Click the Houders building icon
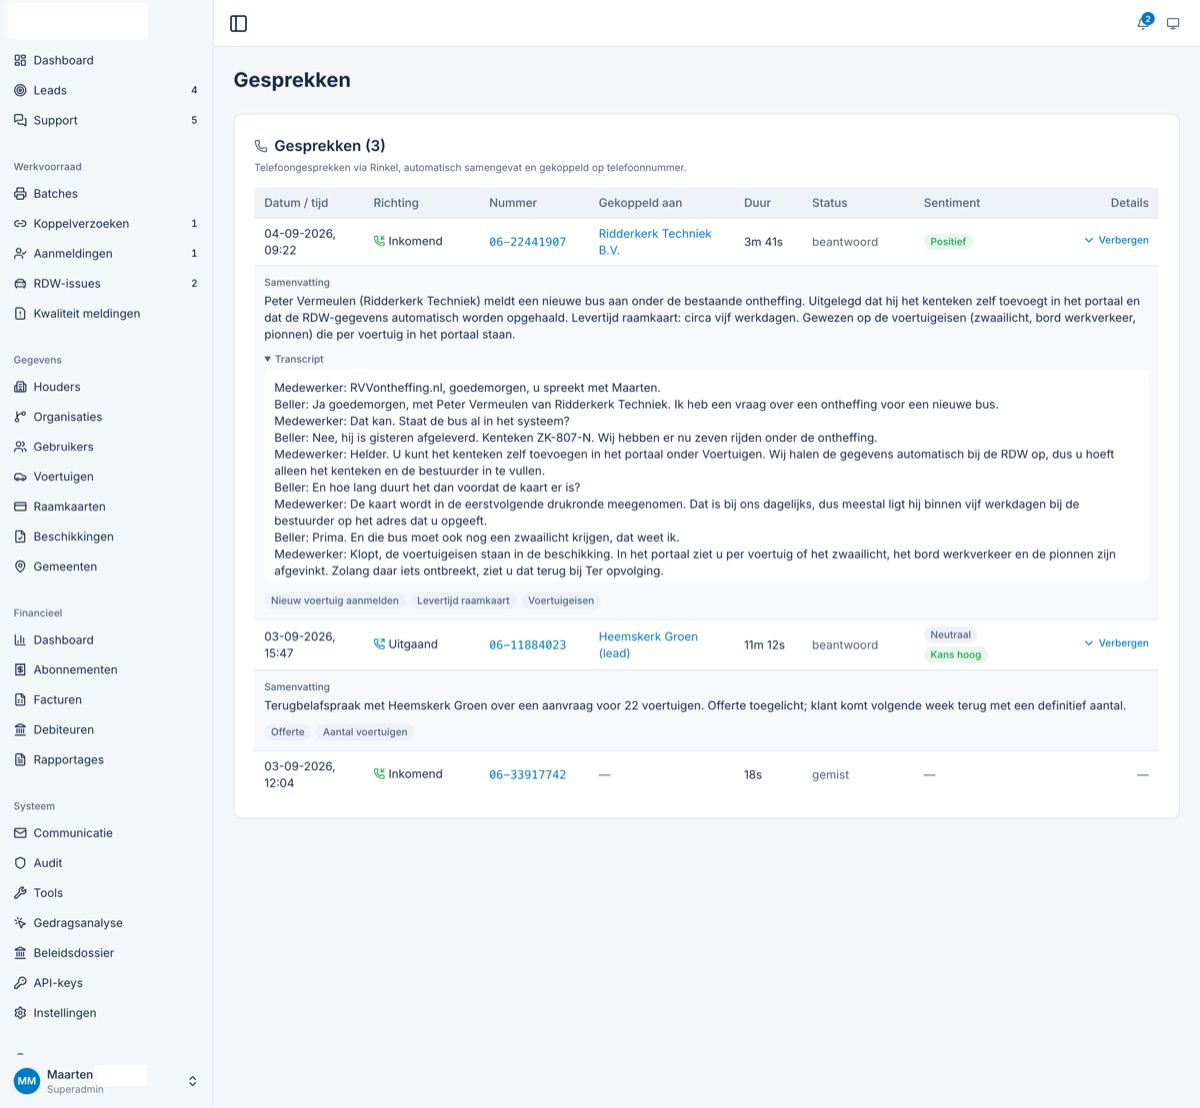This screenshot has height=1108, width=1200. coord(20,387)
